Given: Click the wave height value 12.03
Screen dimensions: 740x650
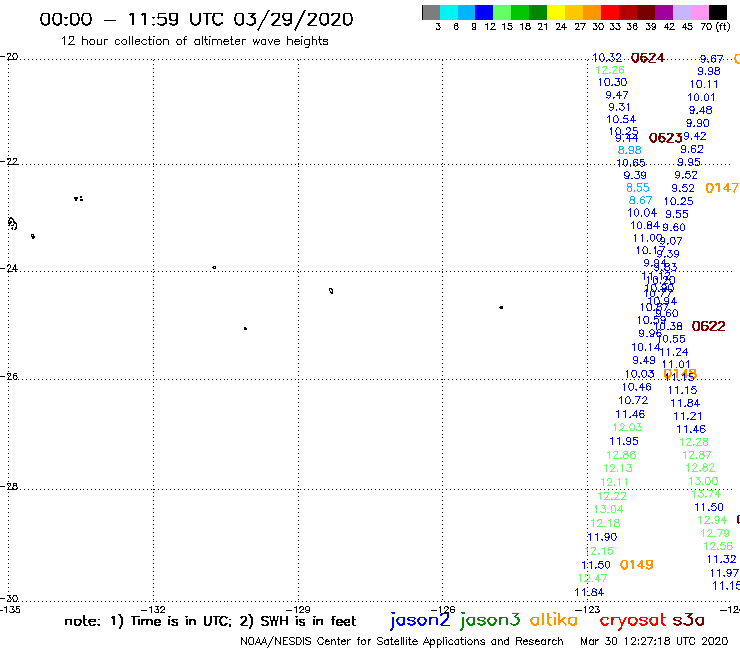Looking at the screenshot, I should 627,427.
